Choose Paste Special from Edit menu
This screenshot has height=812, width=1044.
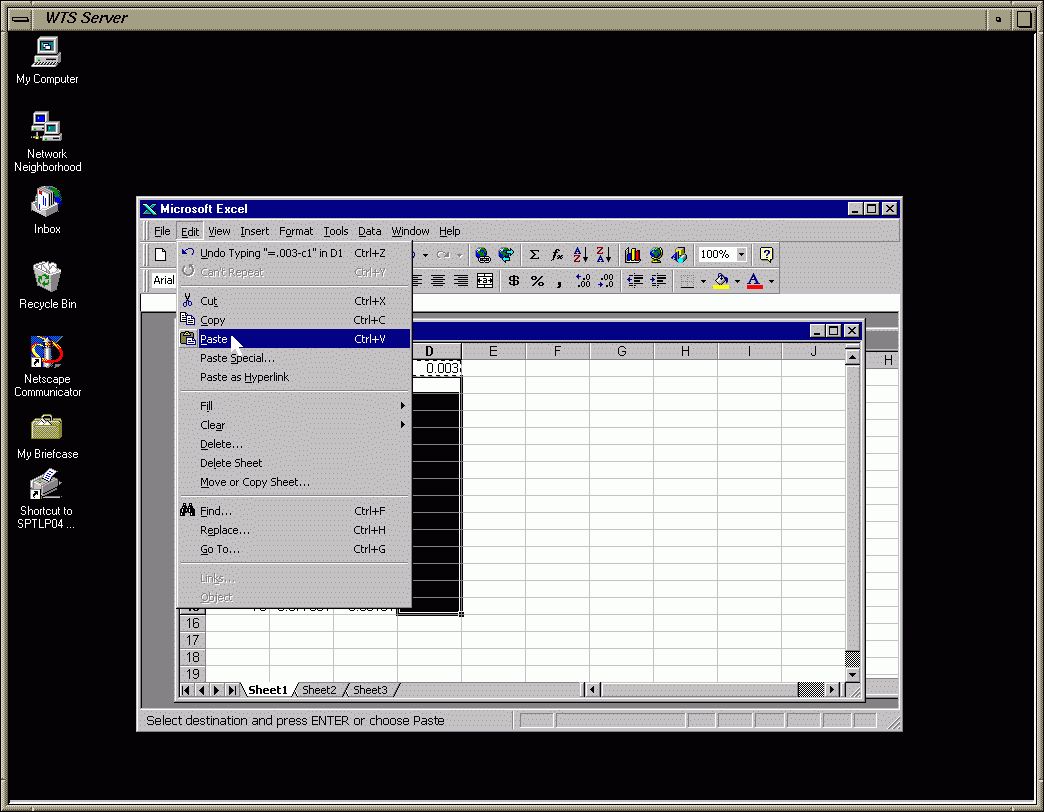point(237,358)
